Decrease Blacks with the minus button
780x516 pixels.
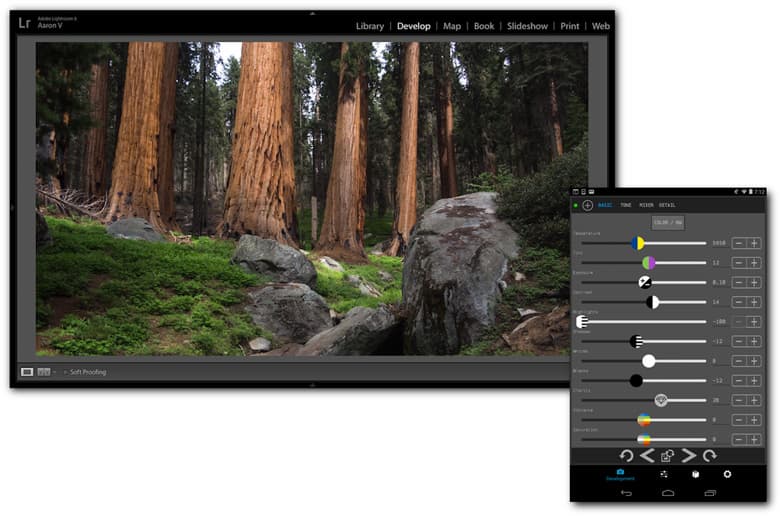click(739, 381)
